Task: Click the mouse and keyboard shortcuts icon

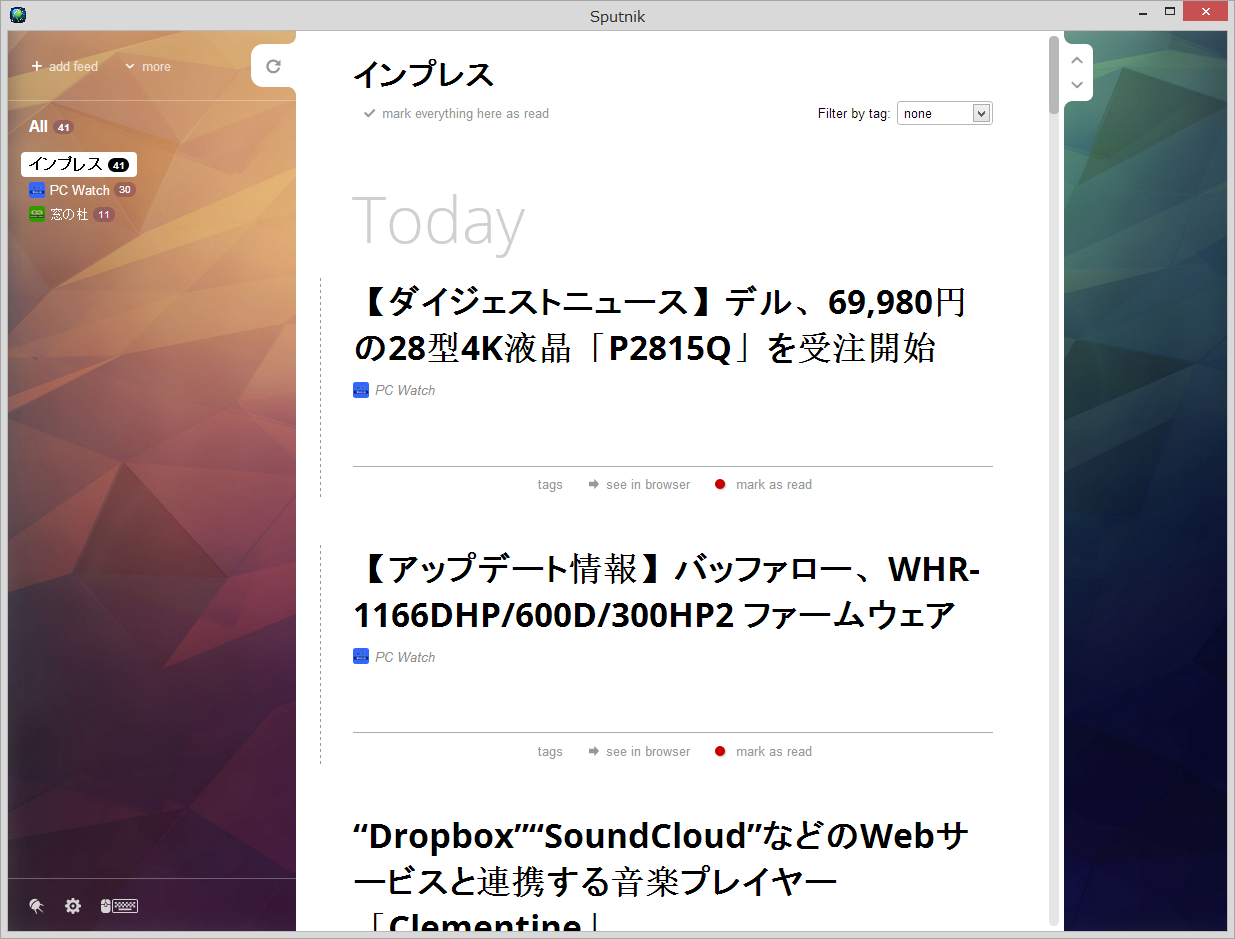Action: 119,906
